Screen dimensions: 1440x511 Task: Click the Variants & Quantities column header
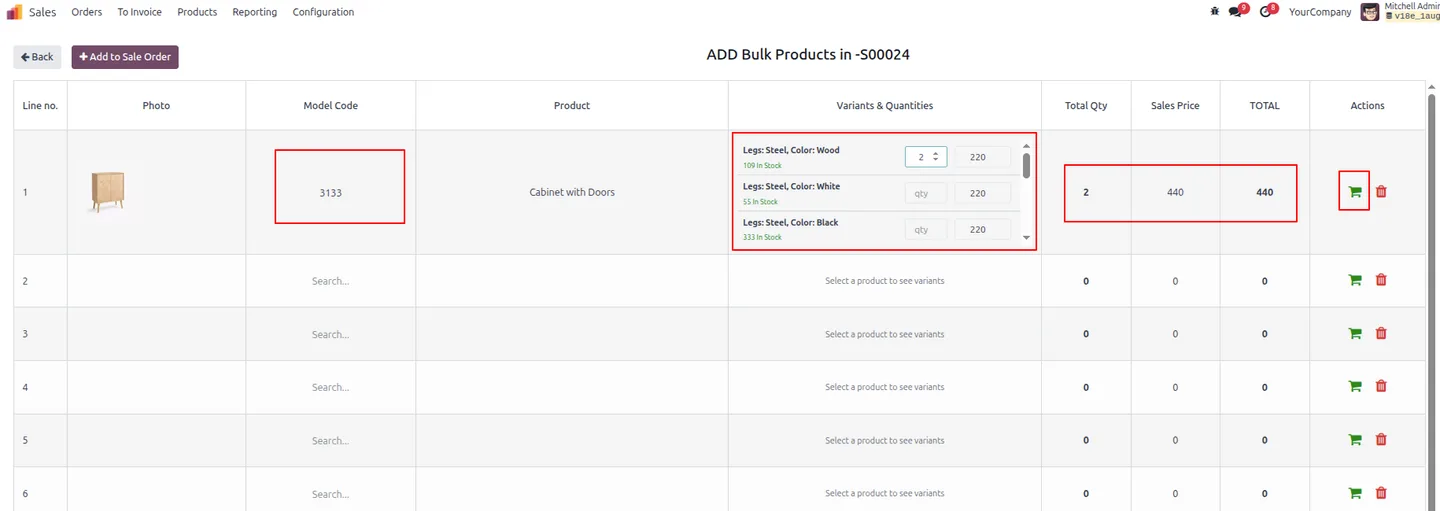(x=885, y=105)
